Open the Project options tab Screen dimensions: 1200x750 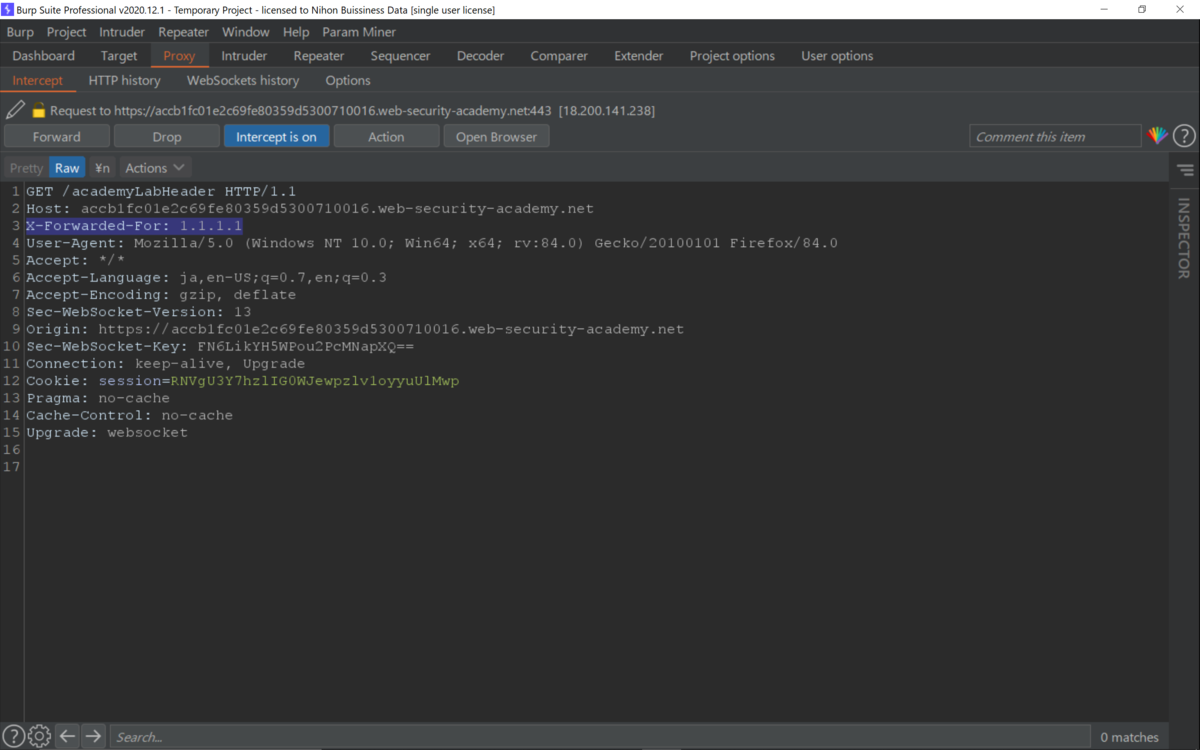732,56
